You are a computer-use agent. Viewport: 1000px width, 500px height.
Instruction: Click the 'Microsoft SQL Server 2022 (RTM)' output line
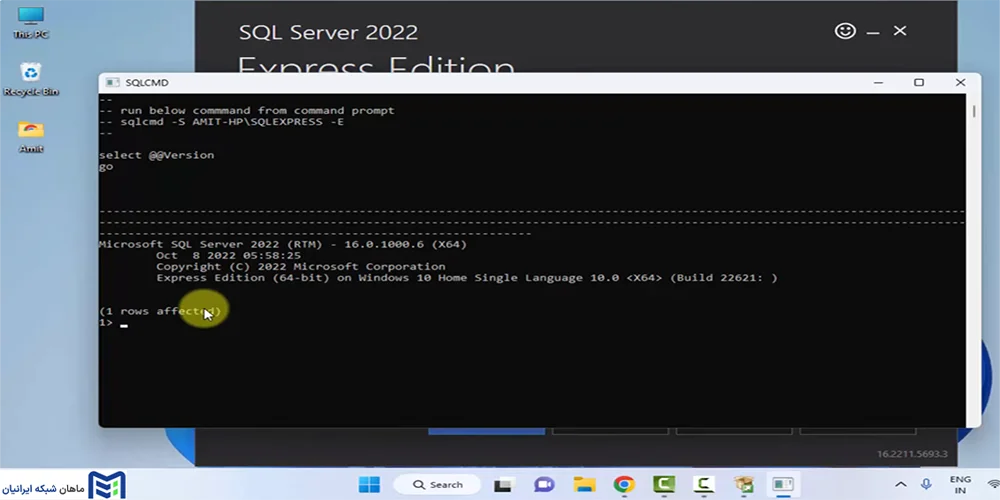(x=283, y=244)
